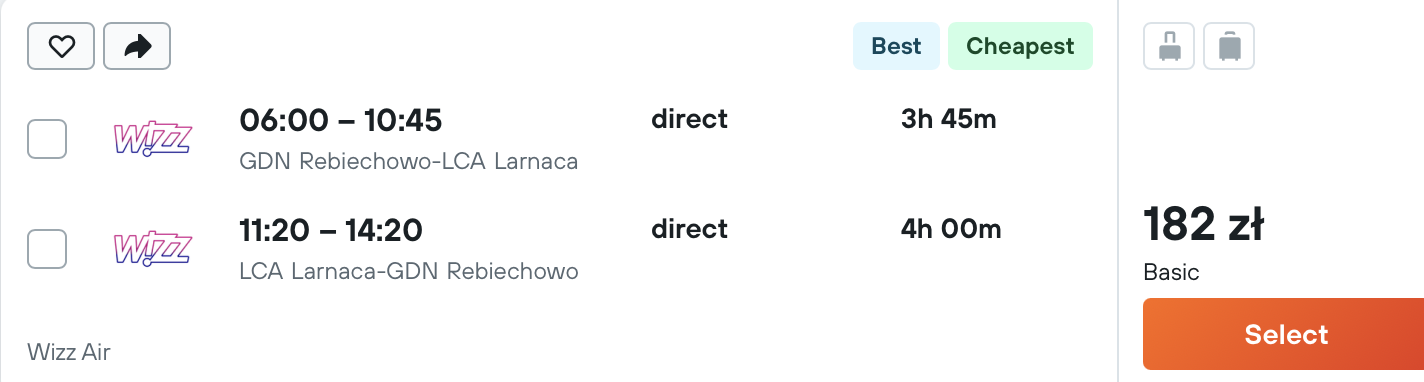Image resolution: width=1424 pixels, height=382 pixels.
Task: Click the 11:20 – 14:20 return time
Action: pos(331,230)
